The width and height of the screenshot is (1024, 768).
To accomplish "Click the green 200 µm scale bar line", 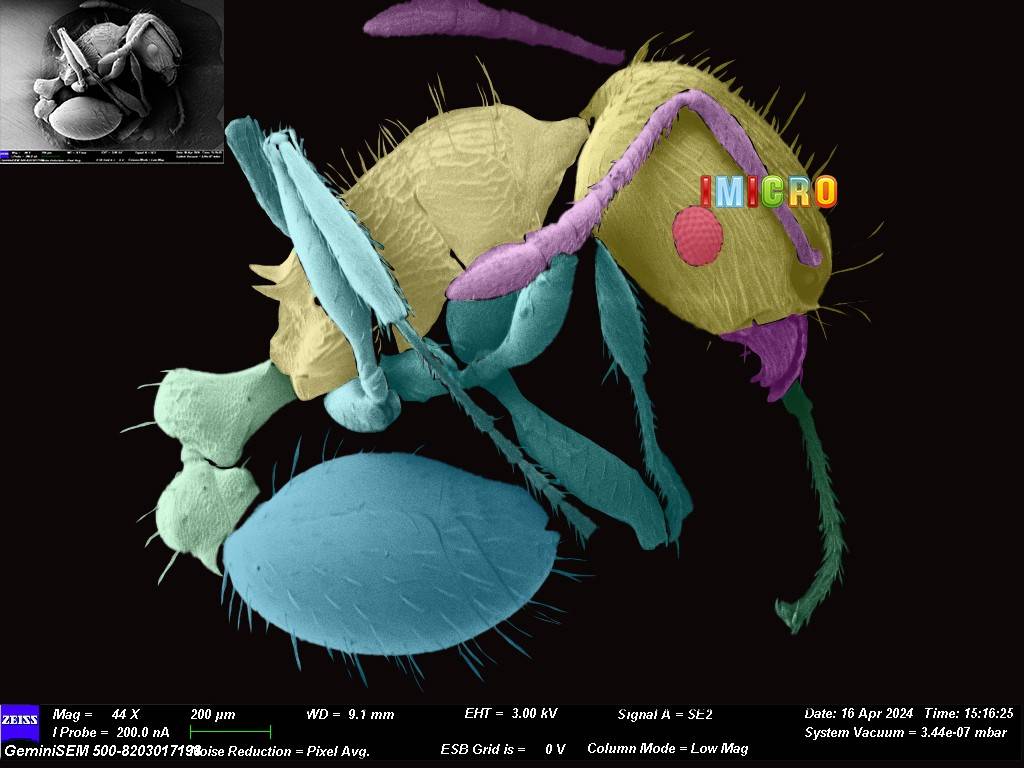I will pos(230,733).
